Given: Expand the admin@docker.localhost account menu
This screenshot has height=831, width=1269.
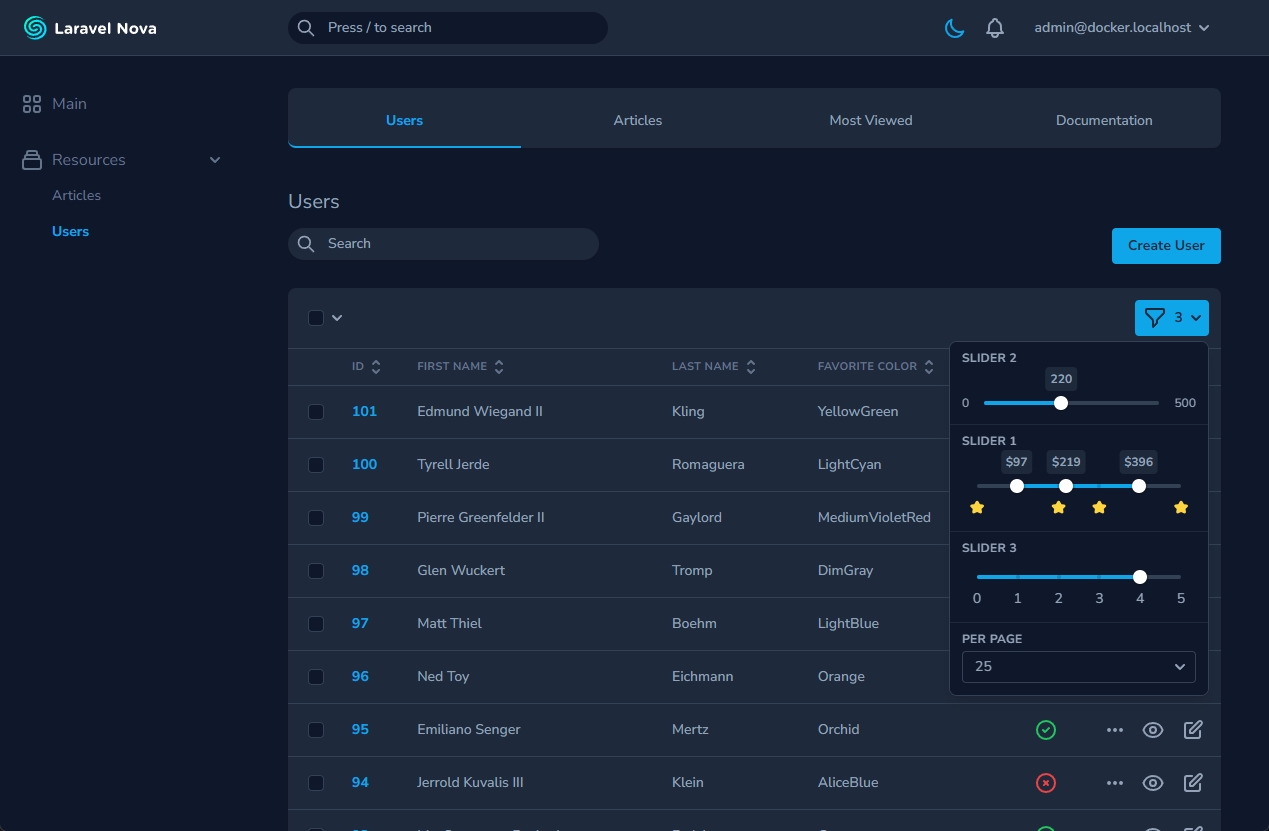Looking at the screenshot, I should coord(1121,28).
